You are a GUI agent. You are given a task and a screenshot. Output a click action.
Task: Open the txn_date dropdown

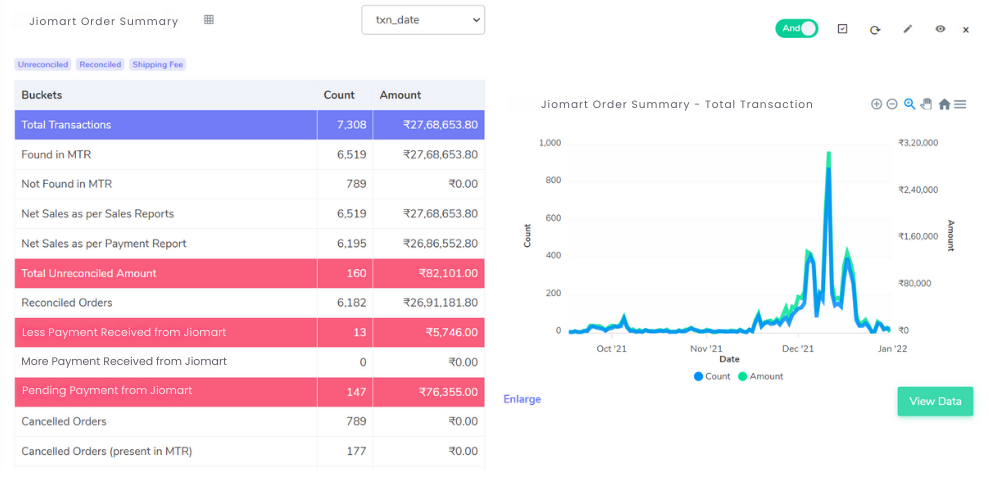pos(423,20)
